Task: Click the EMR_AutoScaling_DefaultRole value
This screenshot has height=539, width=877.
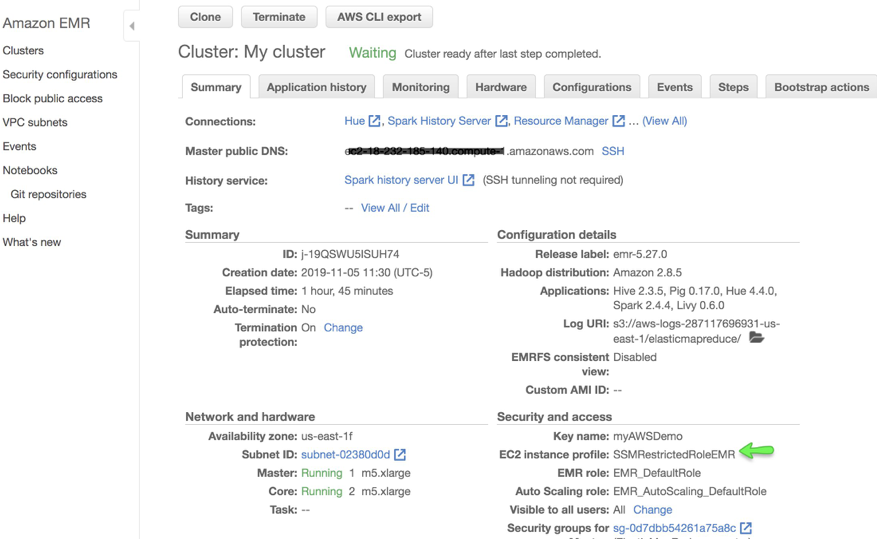Action: click(690, 491)
